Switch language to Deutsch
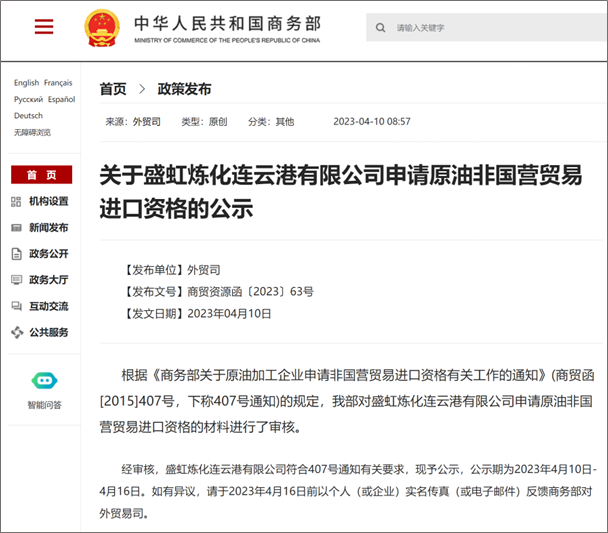The width and height of the screenshot is (608, 533). pyautogui.click(x=28, y=115)
